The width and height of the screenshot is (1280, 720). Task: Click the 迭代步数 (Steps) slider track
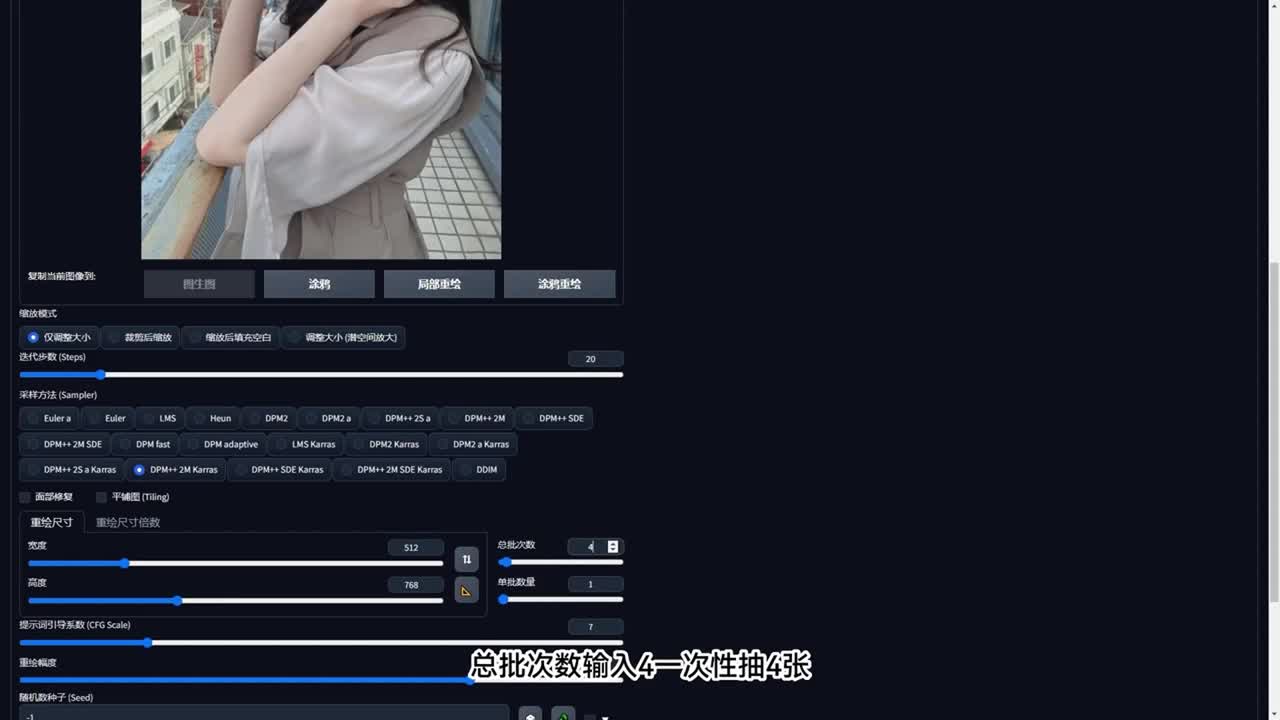click(320, 375)
